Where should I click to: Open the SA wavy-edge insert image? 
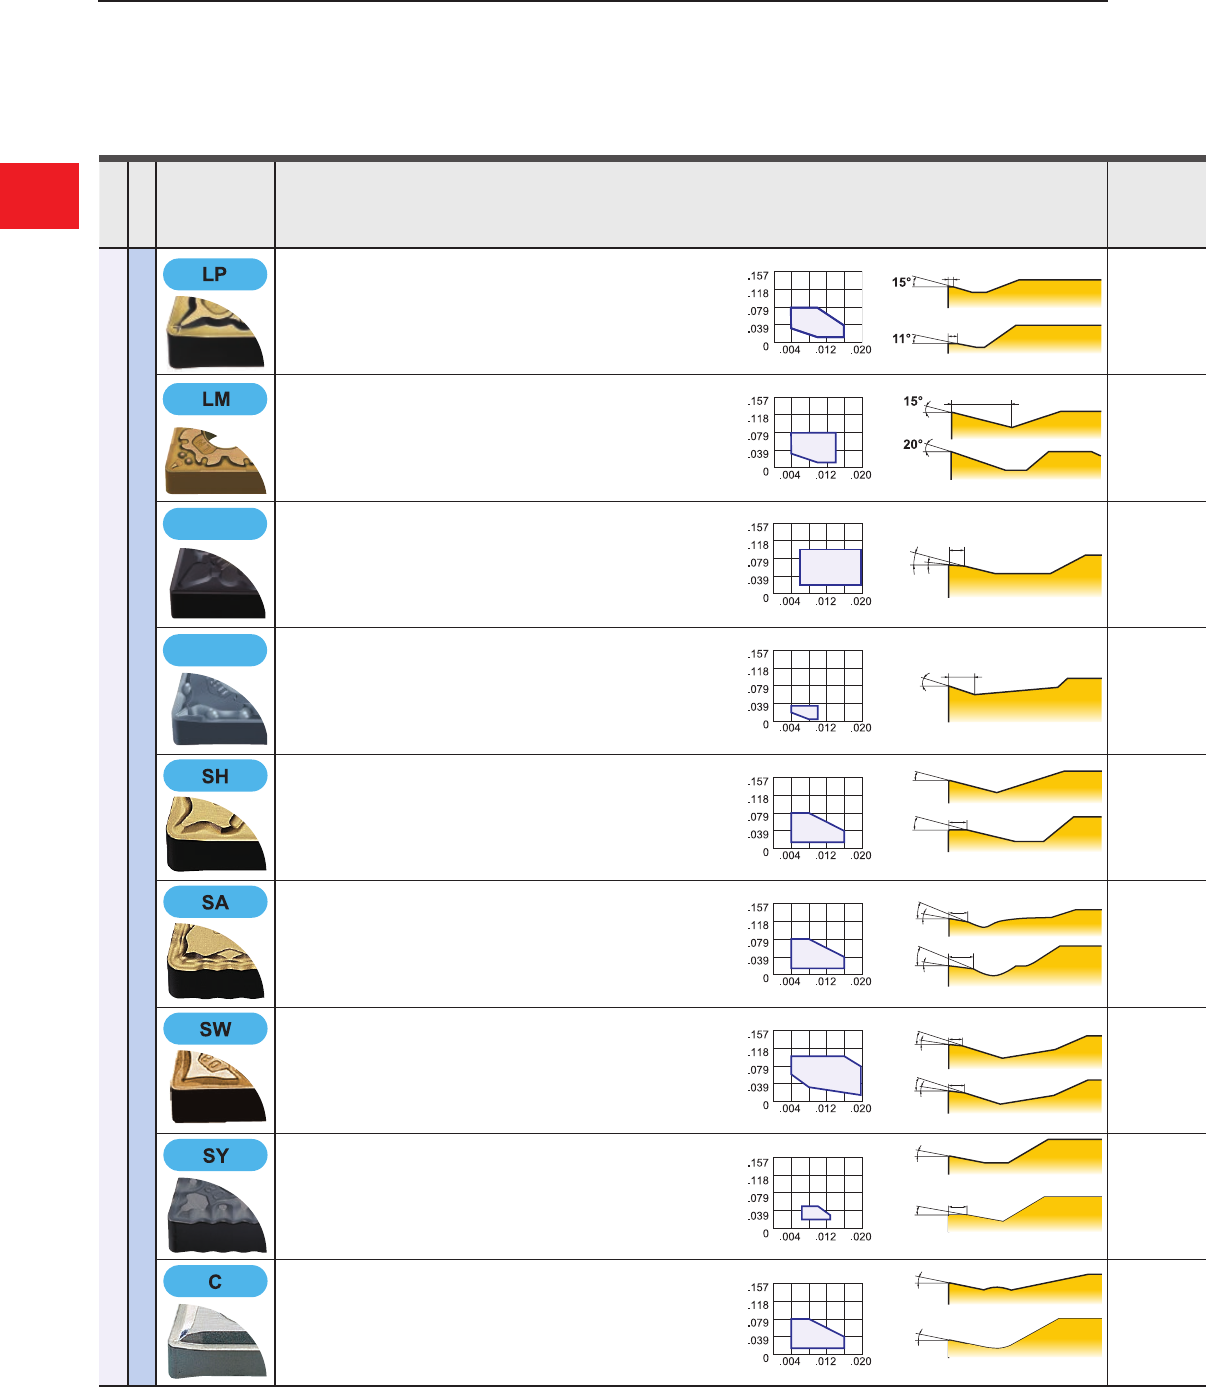pos(215,961)
